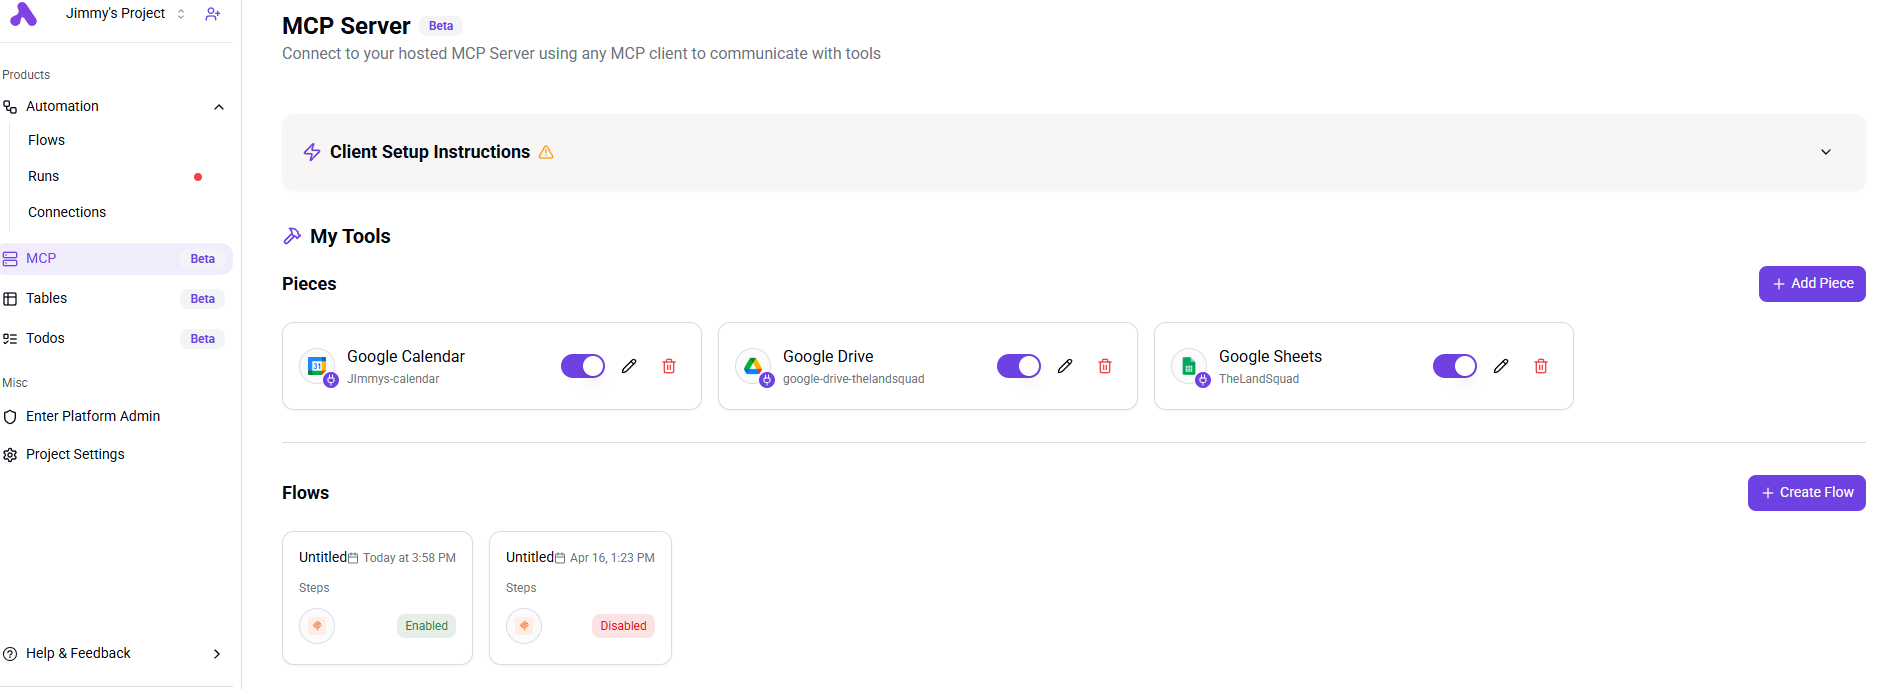Disable the Google Calendar toggle
Image resolution: width=1883 pixels, height=689 pixels.
point(583,366)
